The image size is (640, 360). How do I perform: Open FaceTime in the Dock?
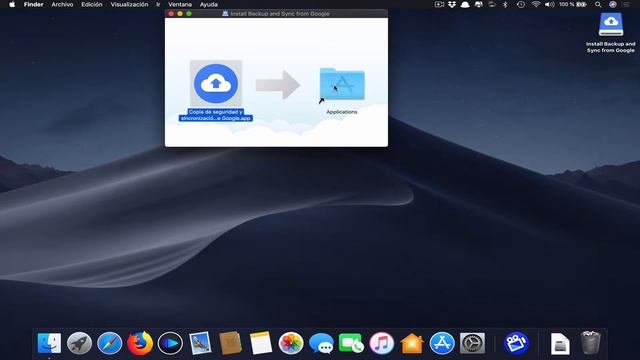coord(351,343)
